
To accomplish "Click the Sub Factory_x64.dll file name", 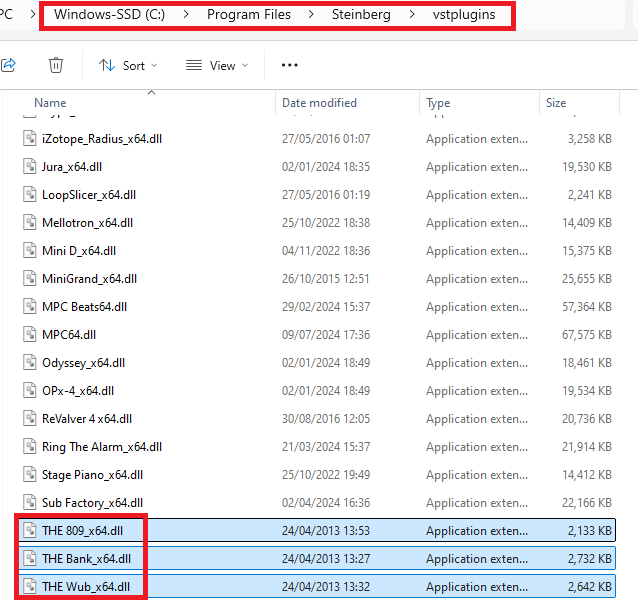I will (x=92, y=503).
